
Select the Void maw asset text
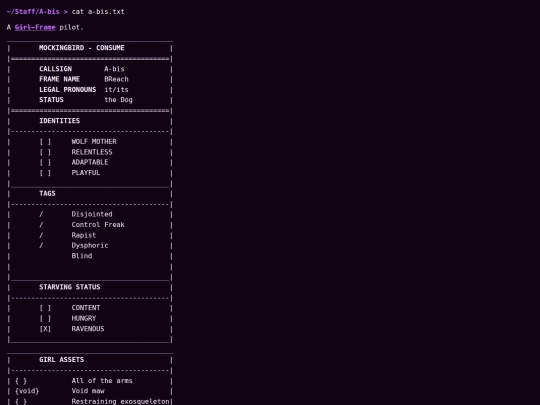[x=88, y=391]
